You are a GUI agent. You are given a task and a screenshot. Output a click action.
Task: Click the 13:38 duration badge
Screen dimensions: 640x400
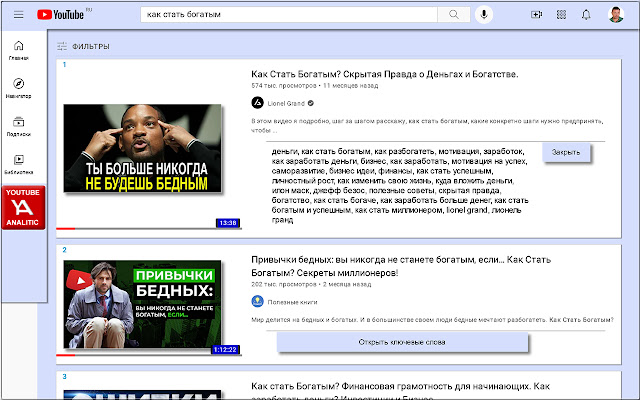228,223
